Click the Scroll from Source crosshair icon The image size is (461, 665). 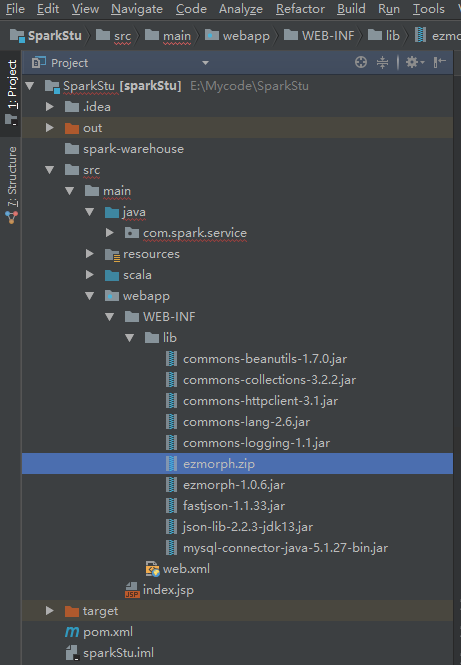click(360, 62)
